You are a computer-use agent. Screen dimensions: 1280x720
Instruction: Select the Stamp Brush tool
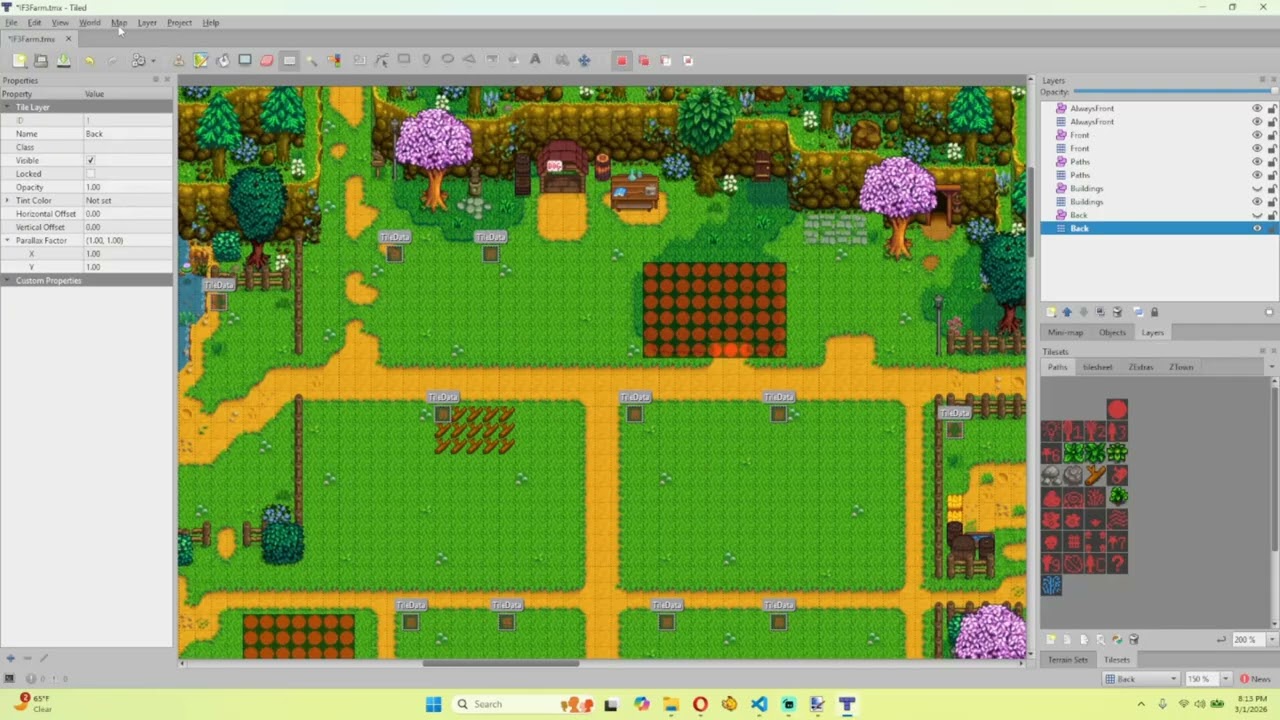178,60
